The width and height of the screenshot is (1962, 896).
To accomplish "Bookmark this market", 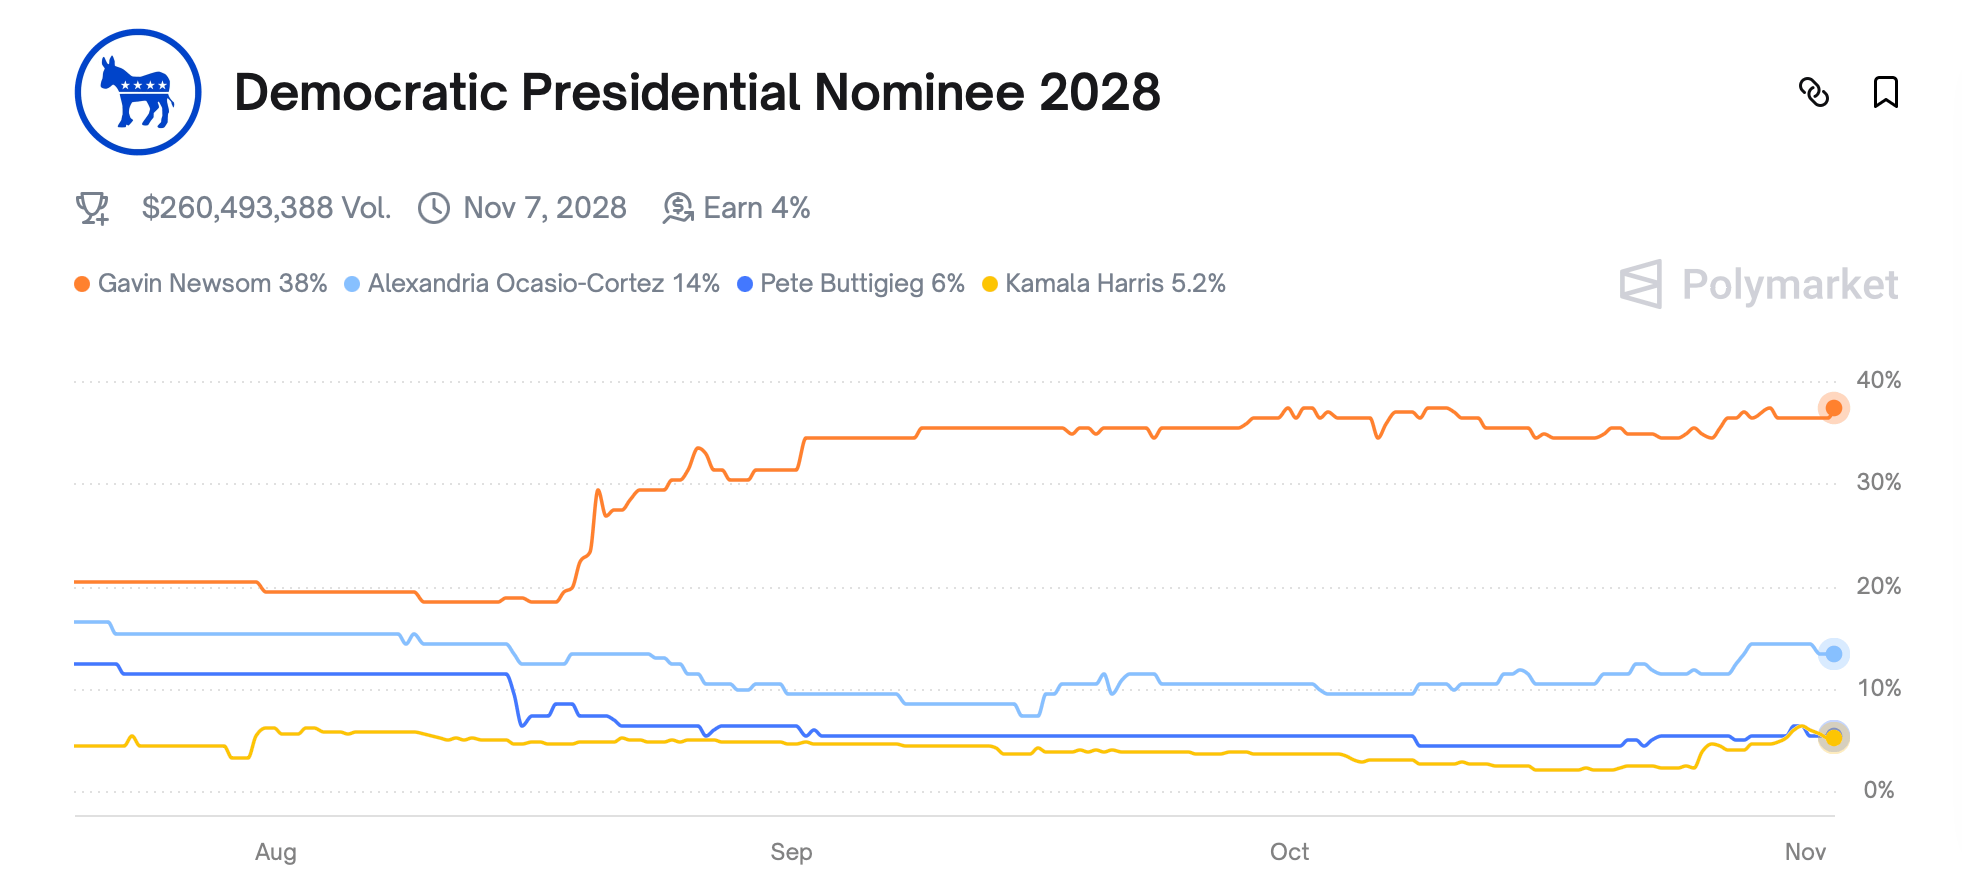I will (x=1886, y=93).
